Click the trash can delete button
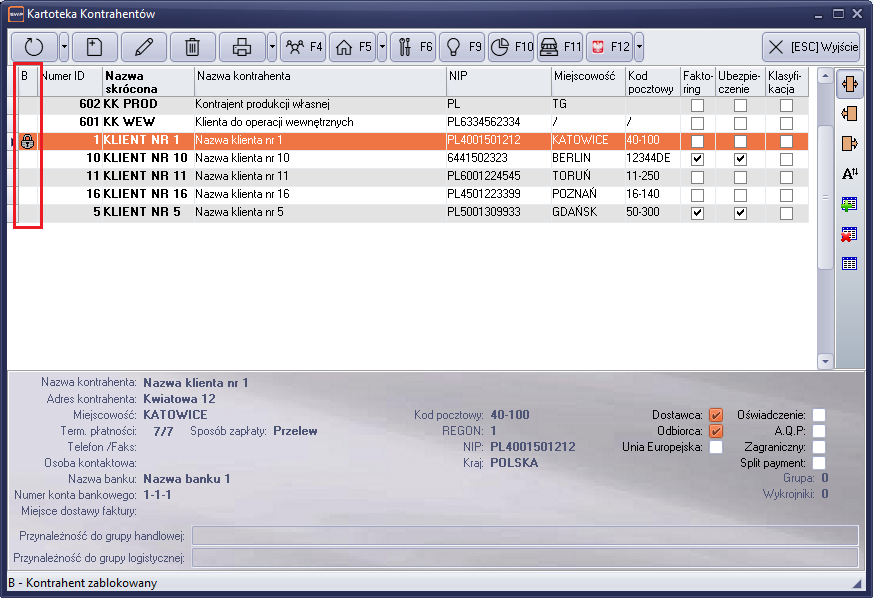Screen dimensions: 873x598 pos(194,46)
